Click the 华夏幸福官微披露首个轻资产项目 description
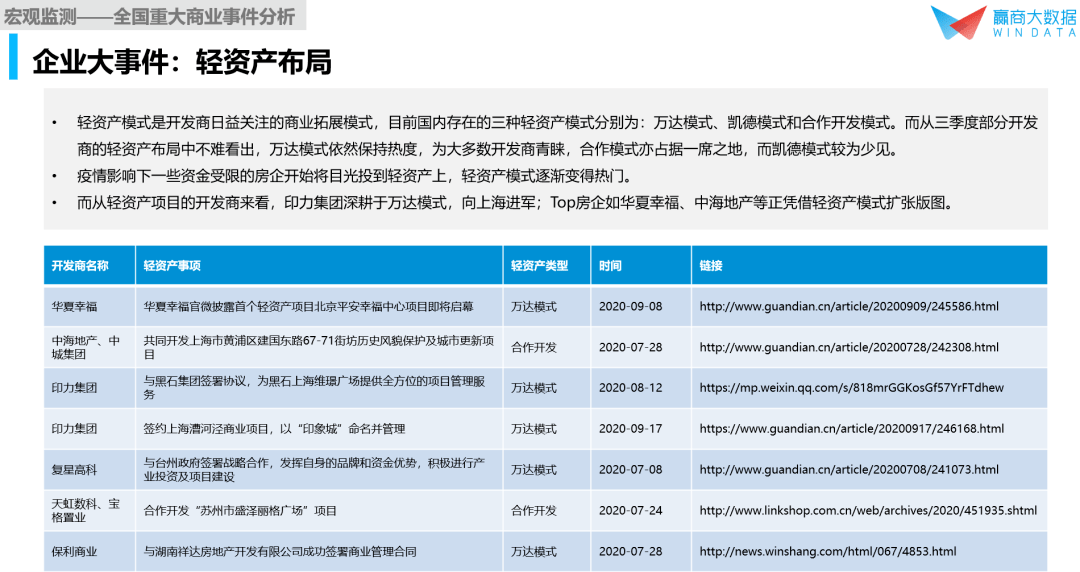Screen dimensions: 1080x572 pos(309,307)
